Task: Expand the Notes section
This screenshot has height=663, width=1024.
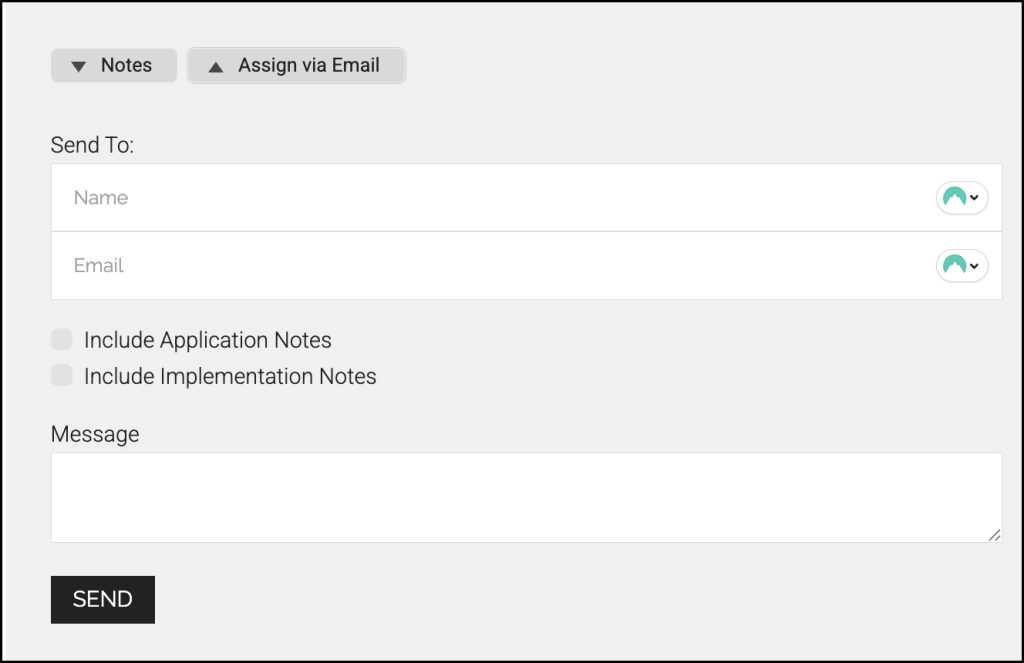Action: (x=114, y=66)
